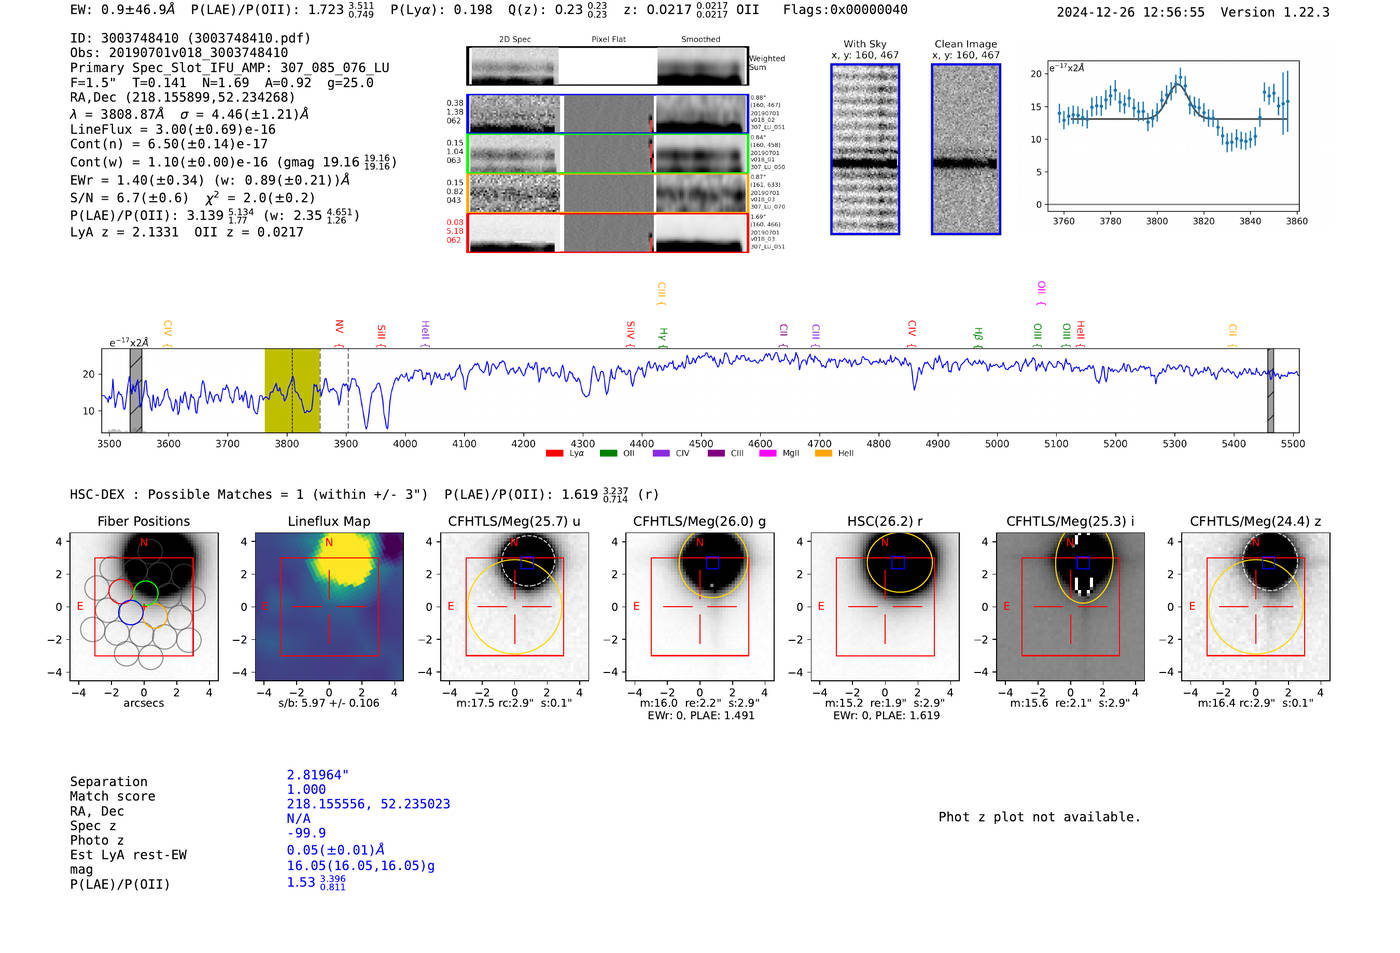Open the HSC(26.2) r band cutout

(885, 606)
